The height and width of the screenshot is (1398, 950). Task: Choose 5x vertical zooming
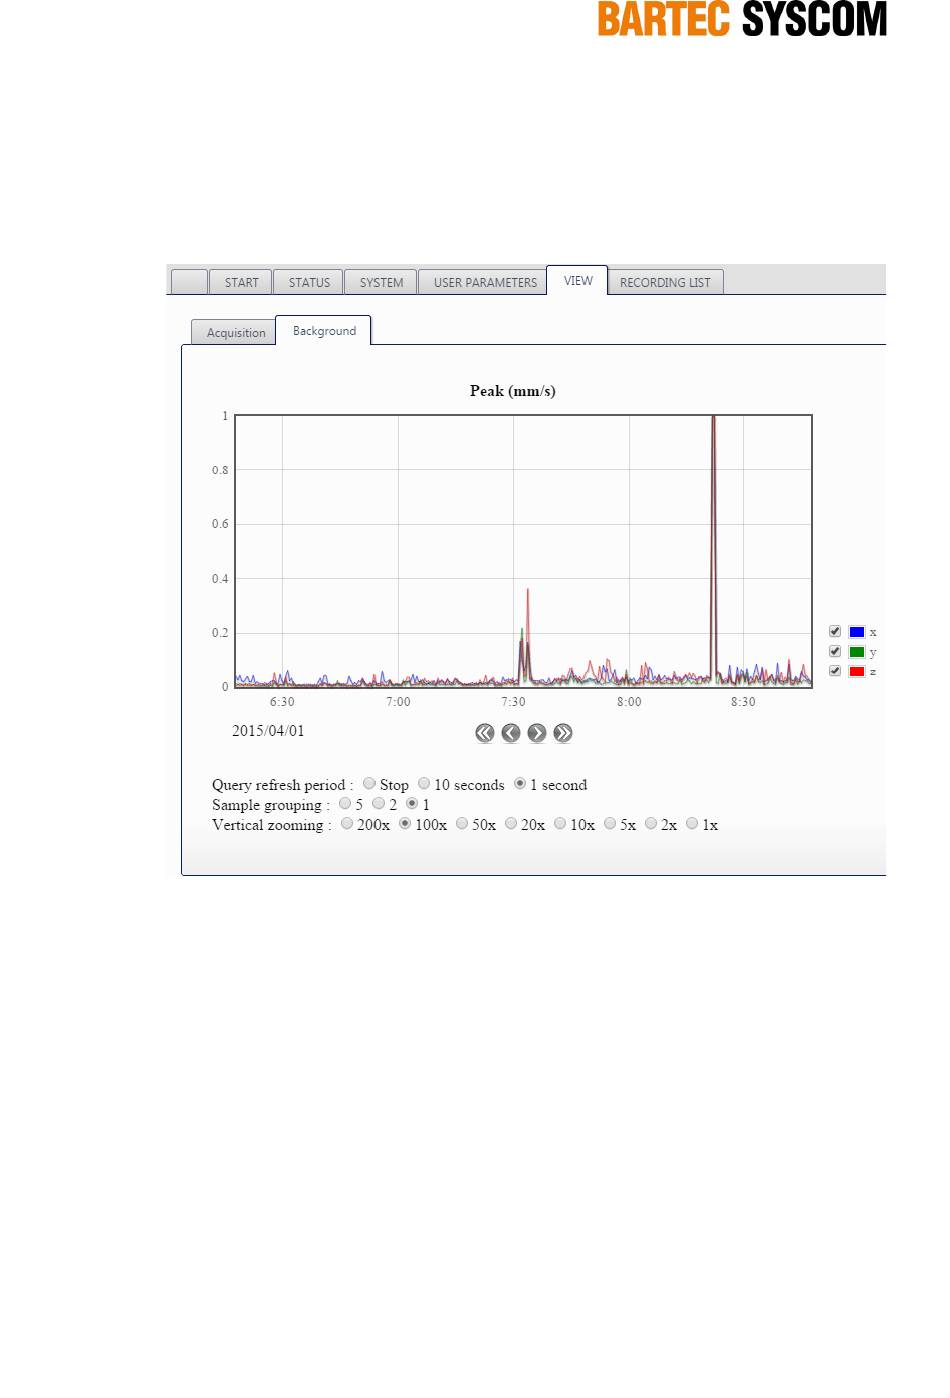(x=610, y=823)
